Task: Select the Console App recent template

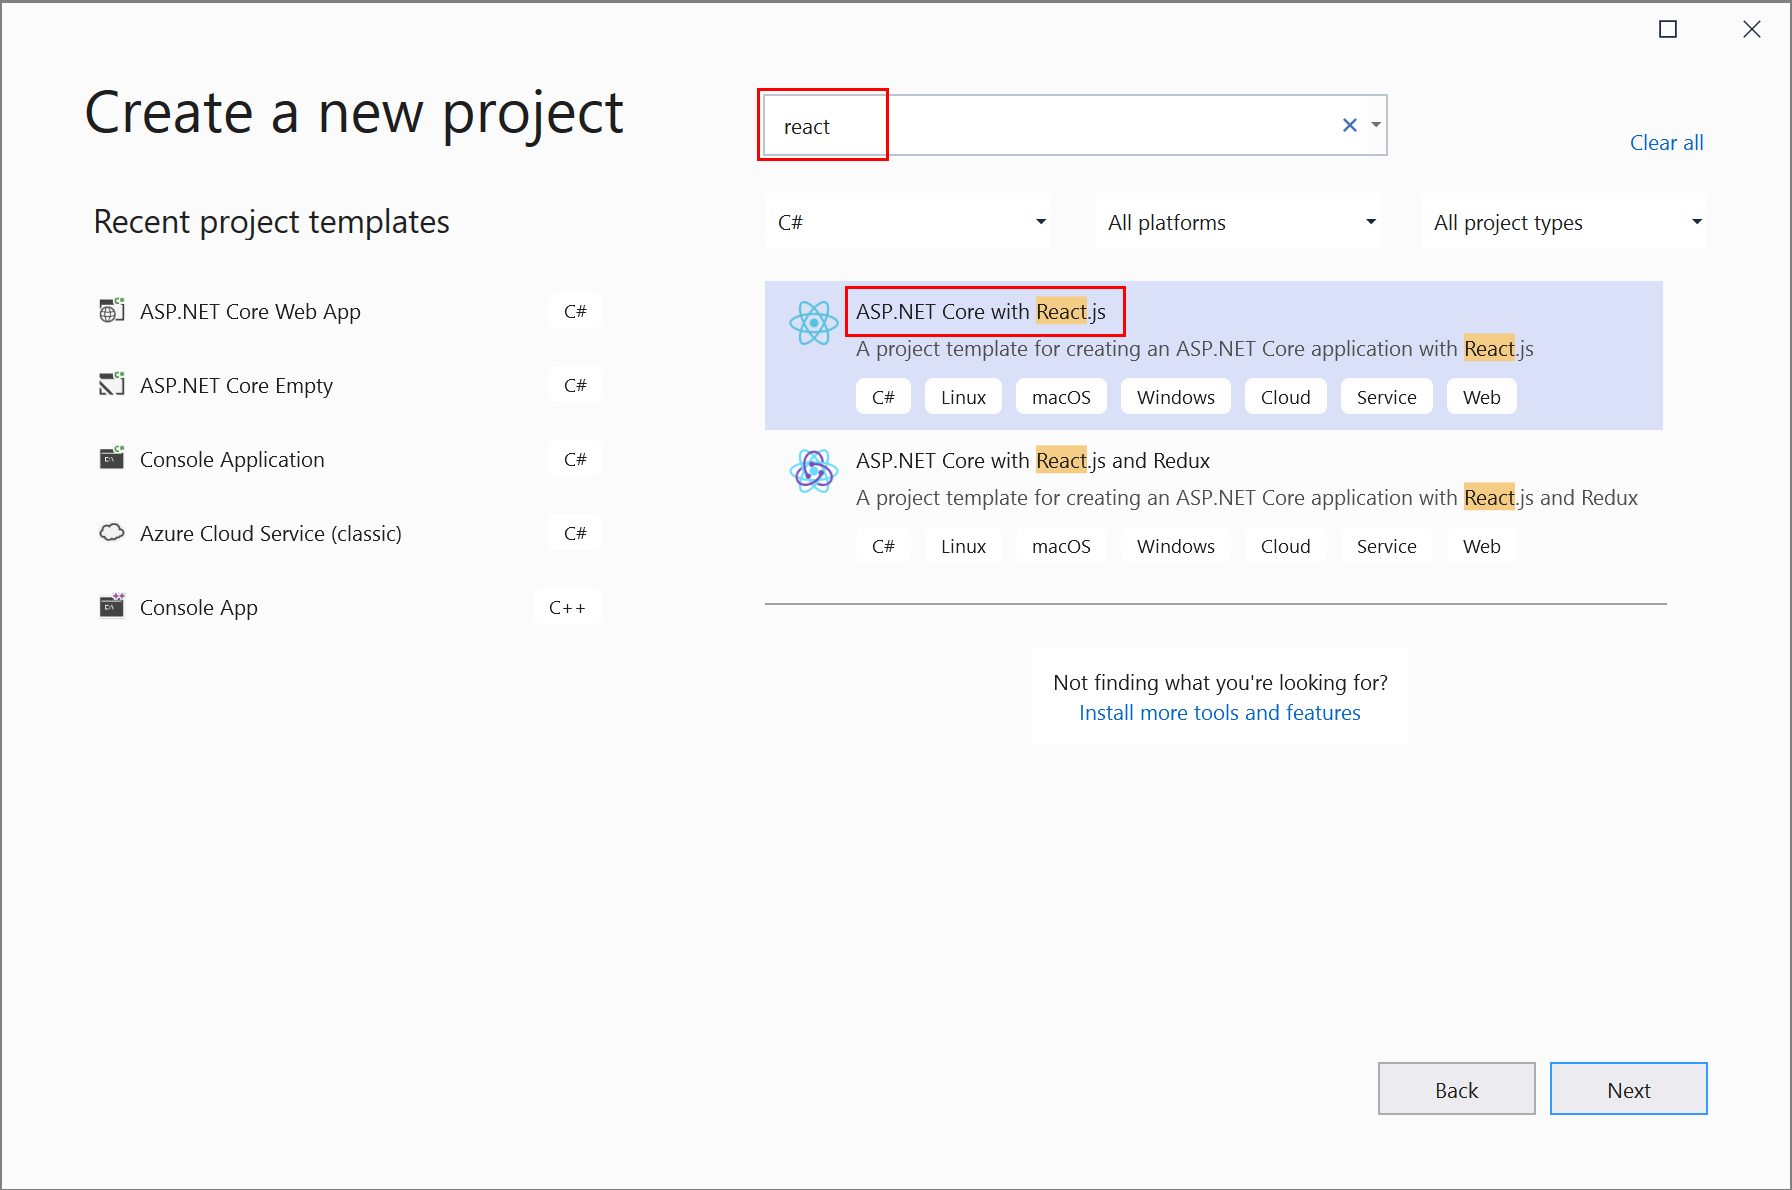Action: tap(197, 606)
